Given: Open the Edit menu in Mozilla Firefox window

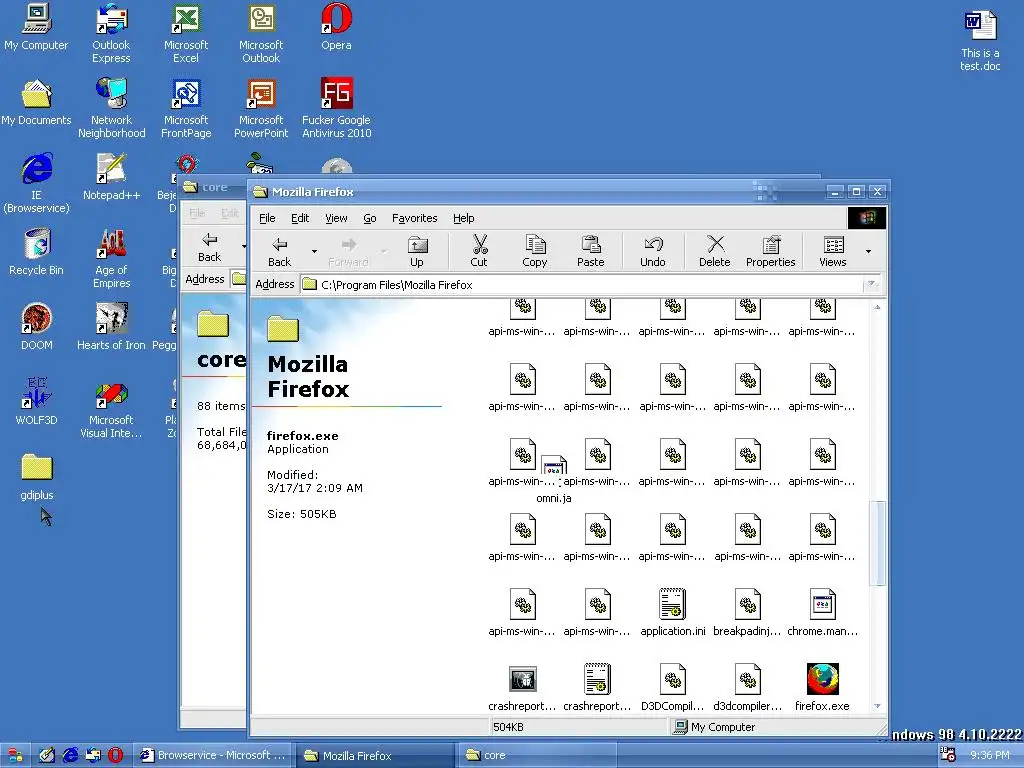Looking at the screenshot, I should point(300,218).
